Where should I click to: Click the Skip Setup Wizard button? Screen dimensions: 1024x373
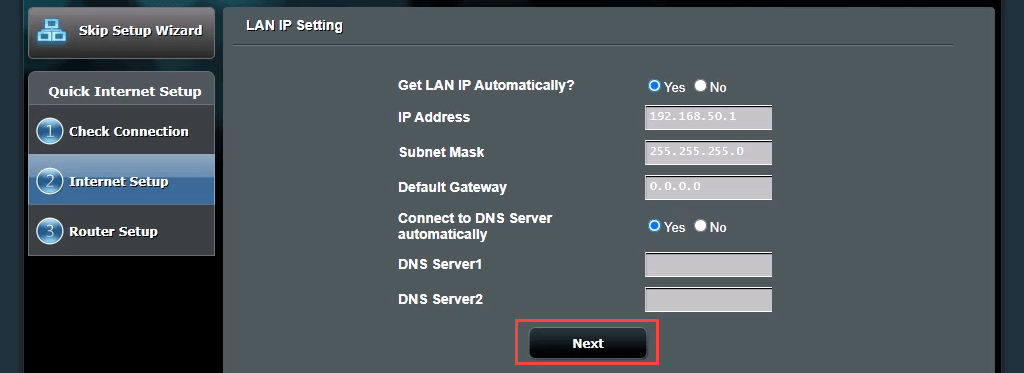click(121, 33)
